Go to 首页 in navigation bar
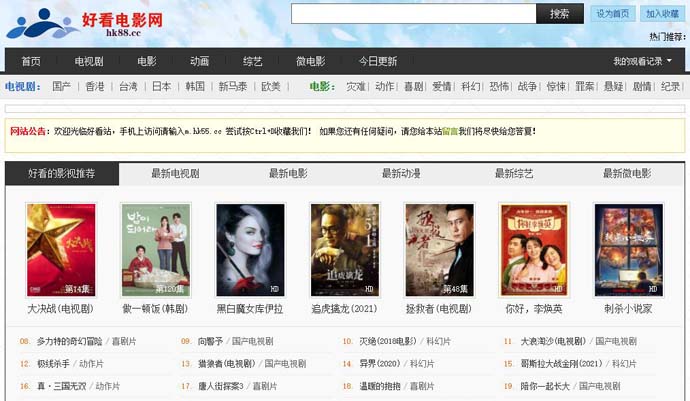The height and width of the screenshot is (401, 690). click(31, 61)
